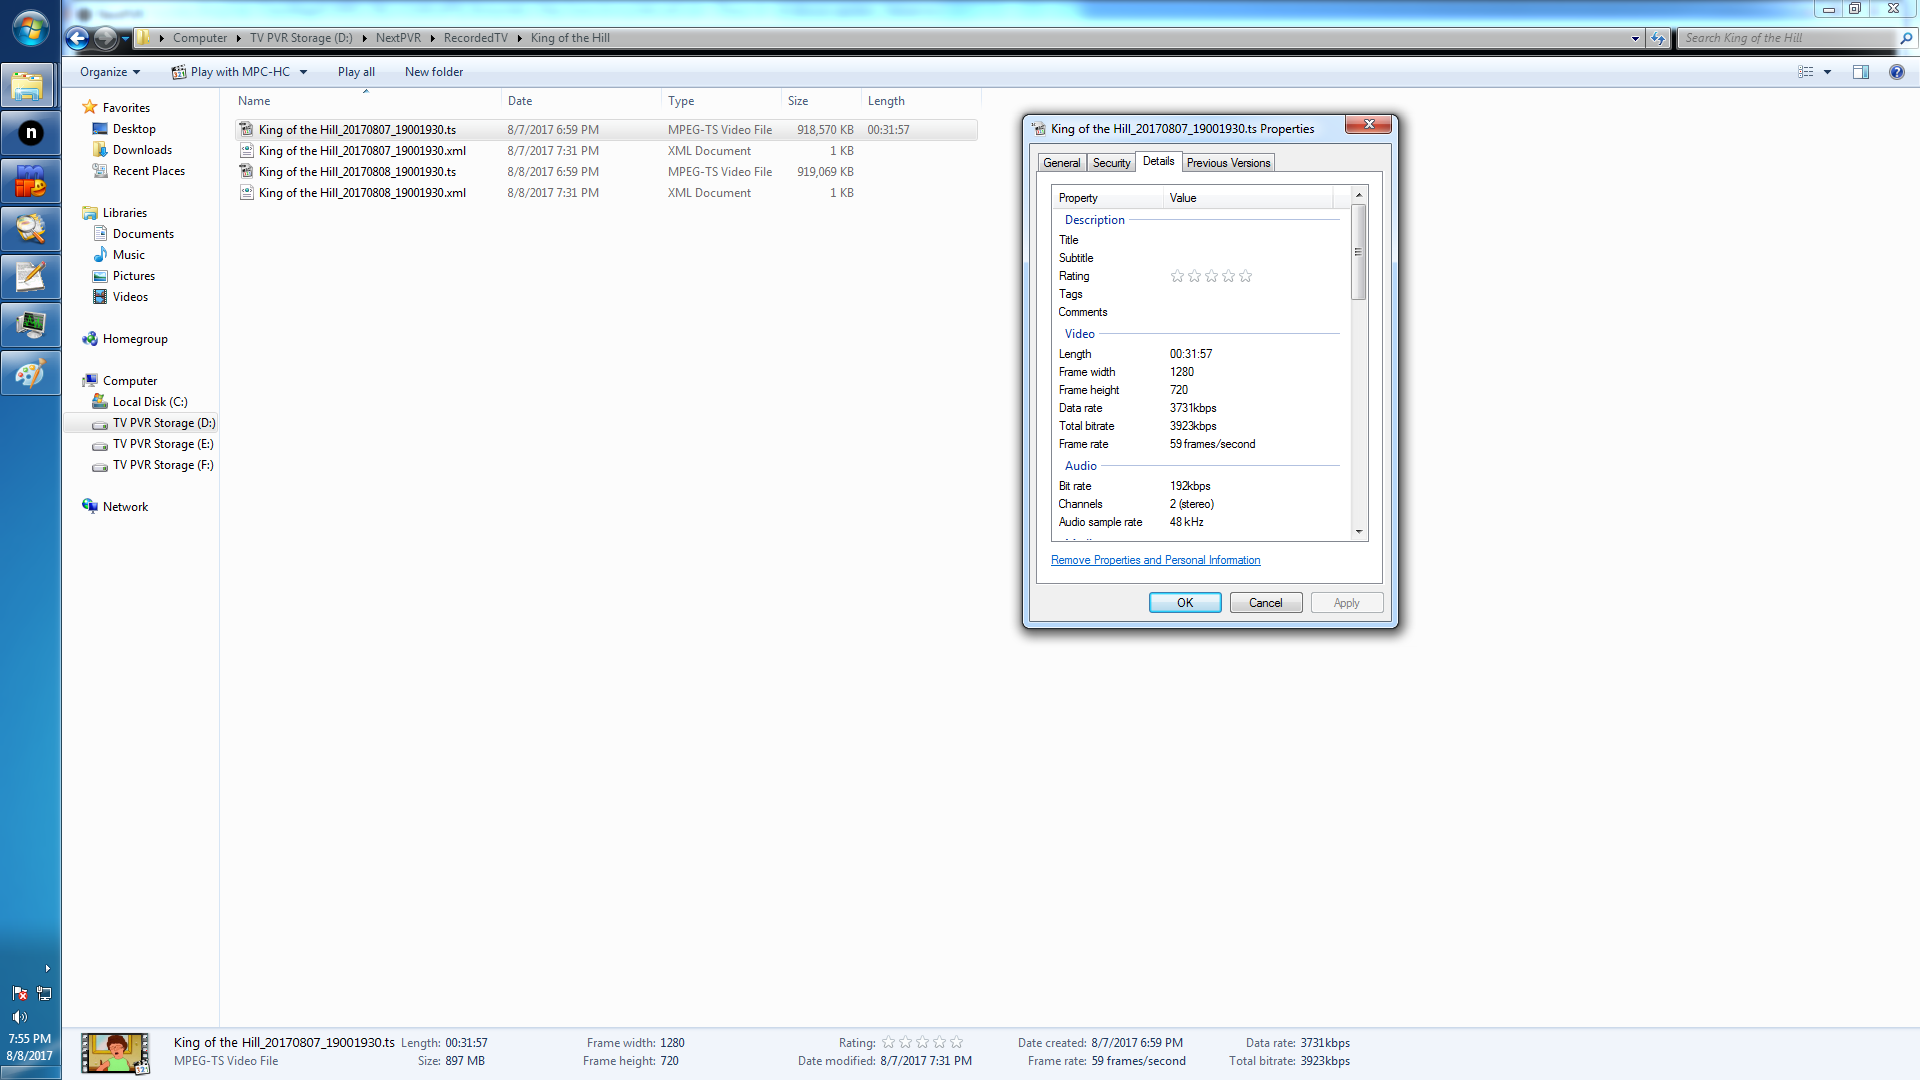Viewport: 1920px width, 1080px height.
Task: Launch the Paint palette taskbar icon
Action: point(30,374)
